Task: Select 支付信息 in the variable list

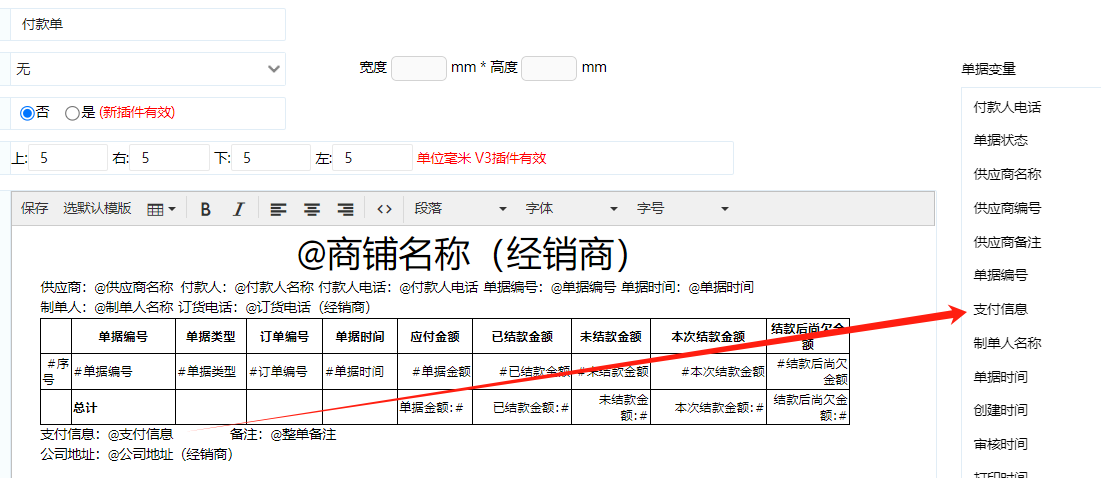Action: 1001,309
